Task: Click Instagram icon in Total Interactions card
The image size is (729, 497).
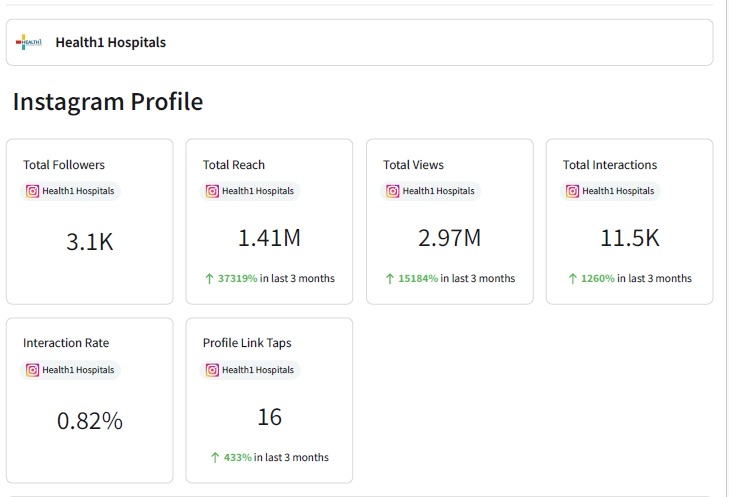Action: pyautogui.click(x=572, y=191)
